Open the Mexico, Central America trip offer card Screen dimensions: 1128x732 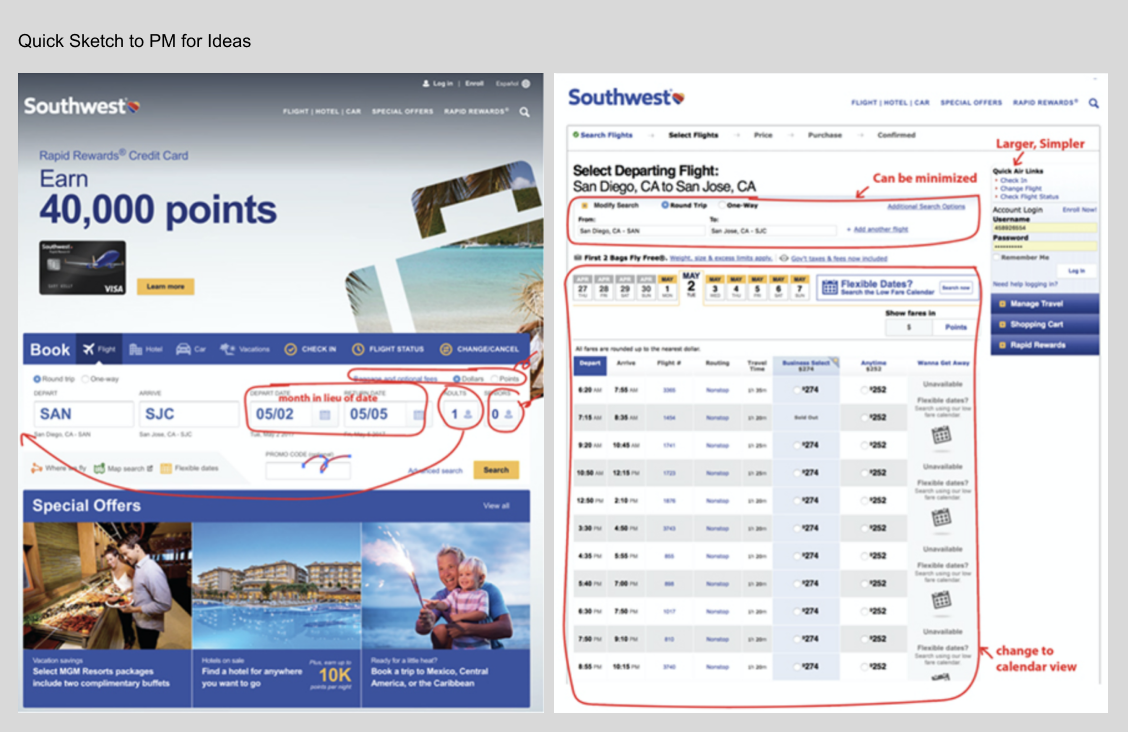point(446,615)
